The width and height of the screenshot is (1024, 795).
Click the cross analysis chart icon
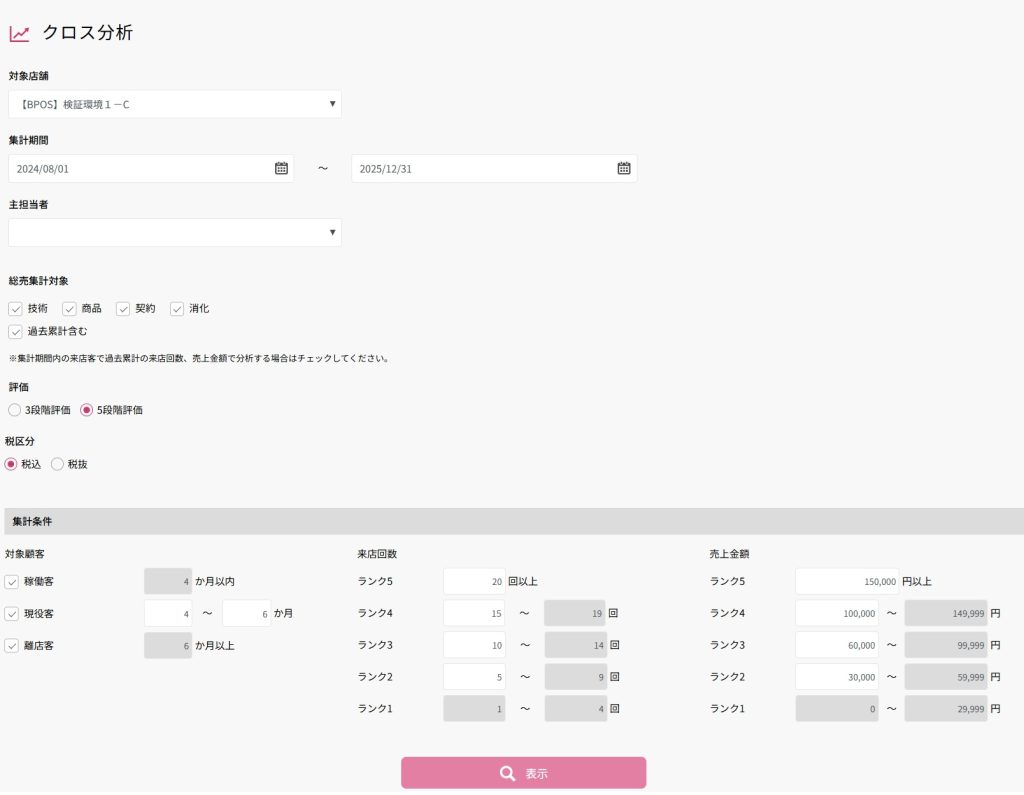[x=19, y=33]
